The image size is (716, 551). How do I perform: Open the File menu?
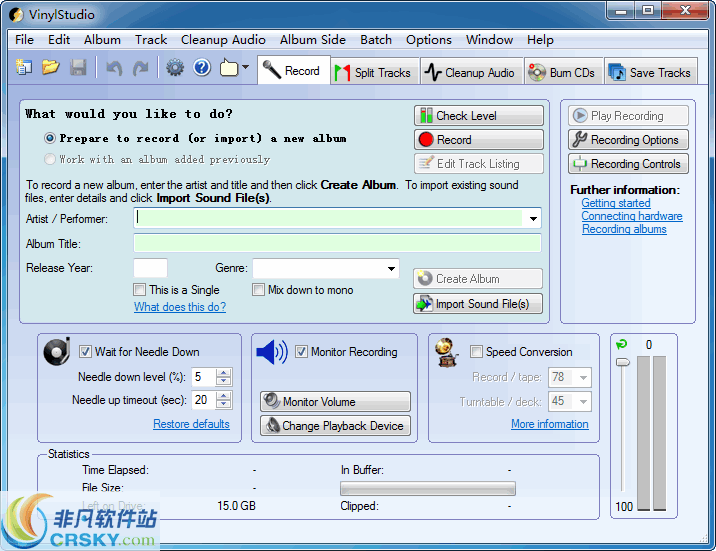24,40
